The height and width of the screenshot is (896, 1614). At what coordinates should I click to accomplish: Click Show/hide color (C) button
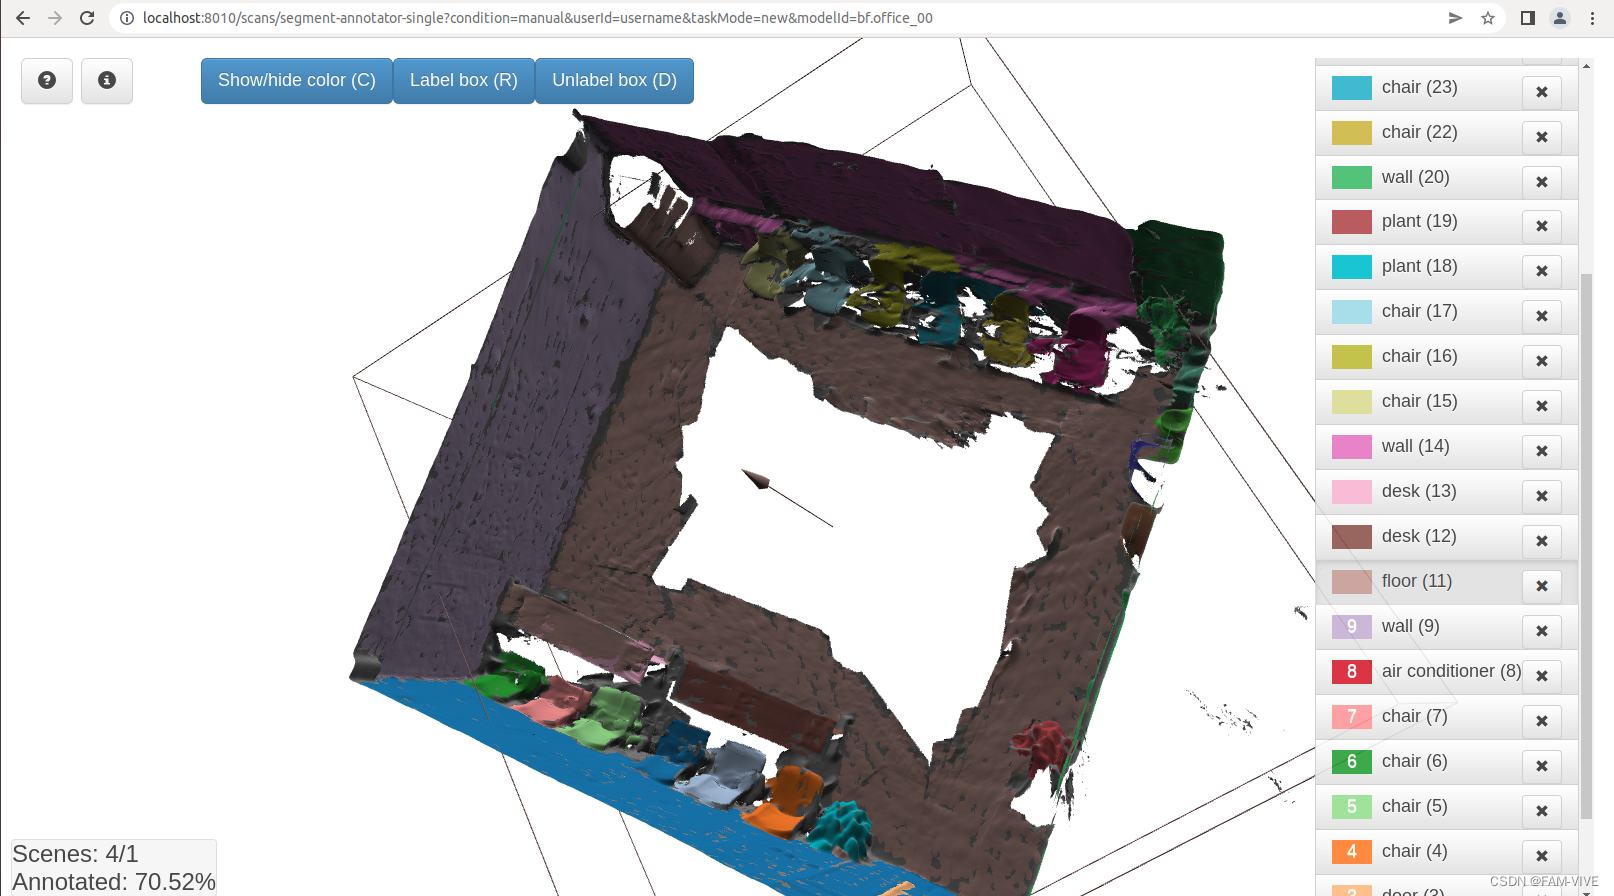click(x=297, y=80)
